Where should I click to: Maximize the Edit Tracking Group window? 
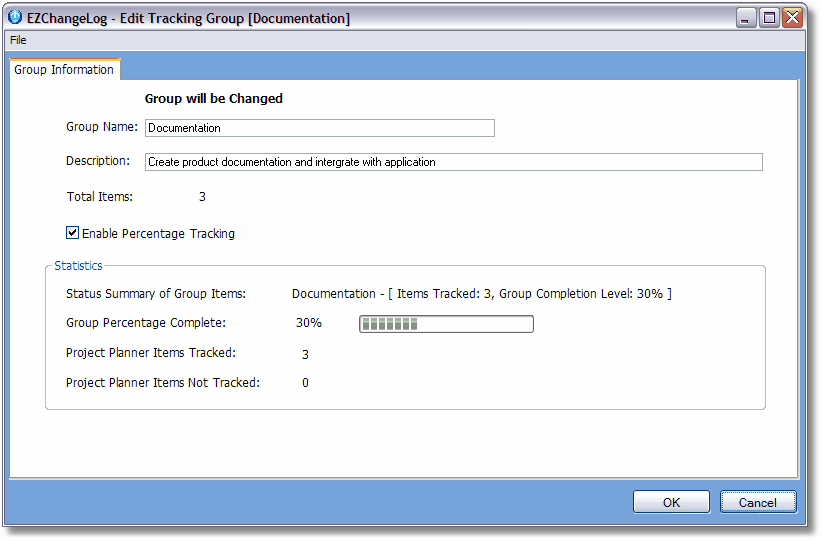[769, 18]
